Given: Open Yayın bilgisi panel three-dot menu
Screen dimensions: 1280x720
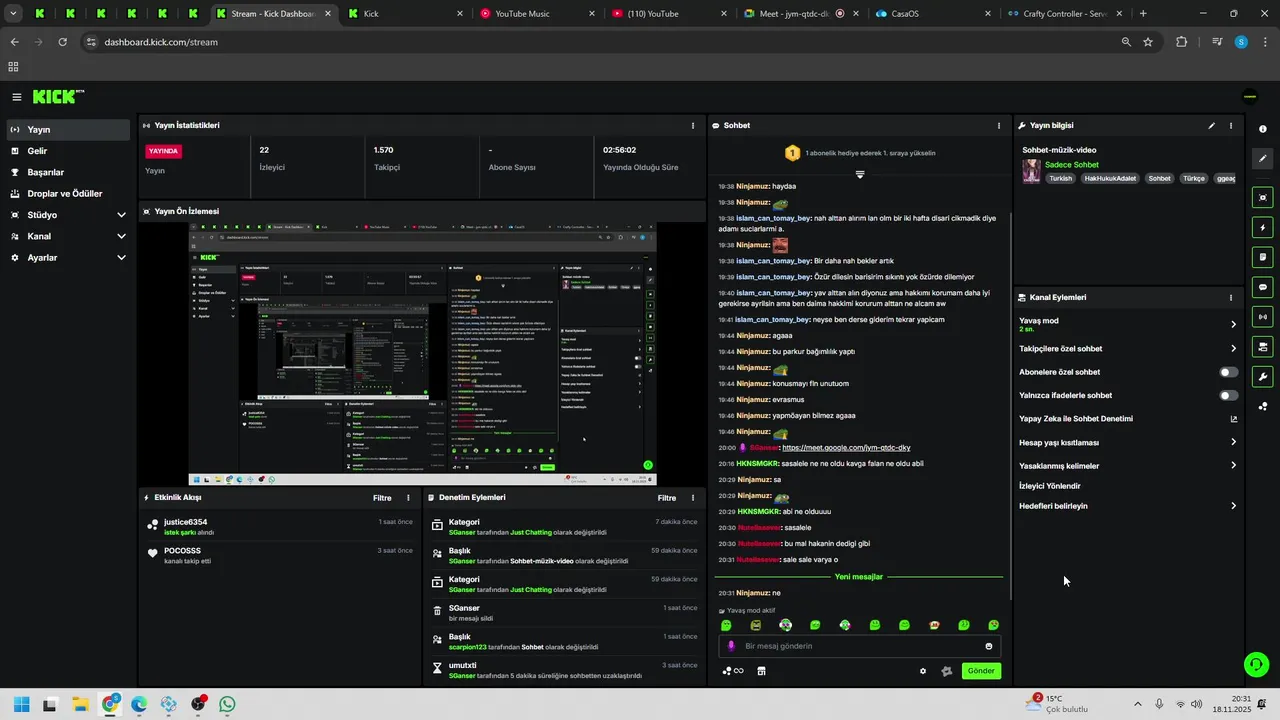Looking at the screenshot, I should coord(1231,126).
